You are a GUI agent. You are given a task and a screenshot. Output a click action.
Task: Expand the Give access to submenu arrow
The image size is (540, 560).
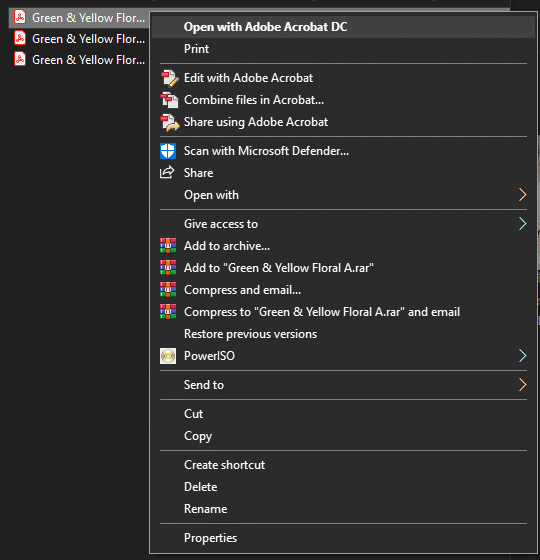pos(522,224)
